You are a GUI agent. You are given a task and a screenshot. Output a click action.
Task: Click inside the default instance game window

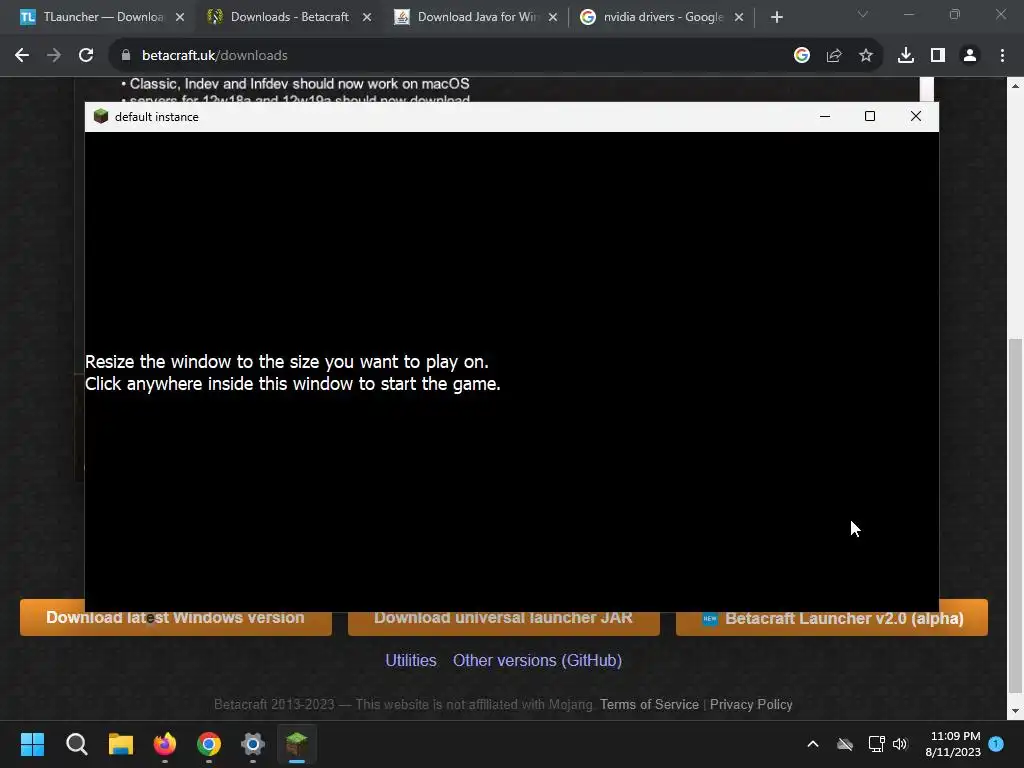pos(512,372)
